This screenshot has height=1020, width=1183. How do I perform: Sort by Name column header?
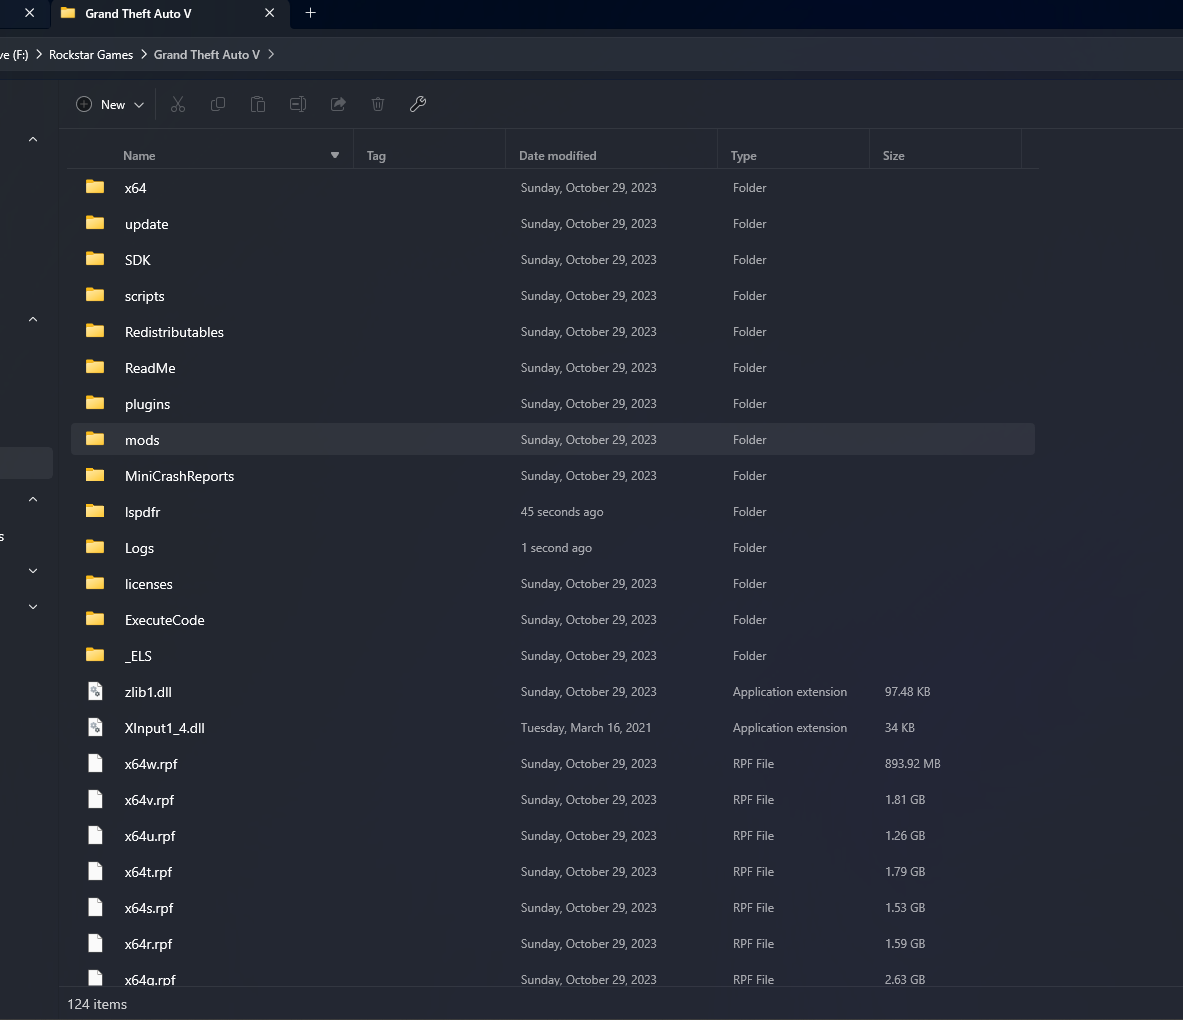click(x=140, y=155)
